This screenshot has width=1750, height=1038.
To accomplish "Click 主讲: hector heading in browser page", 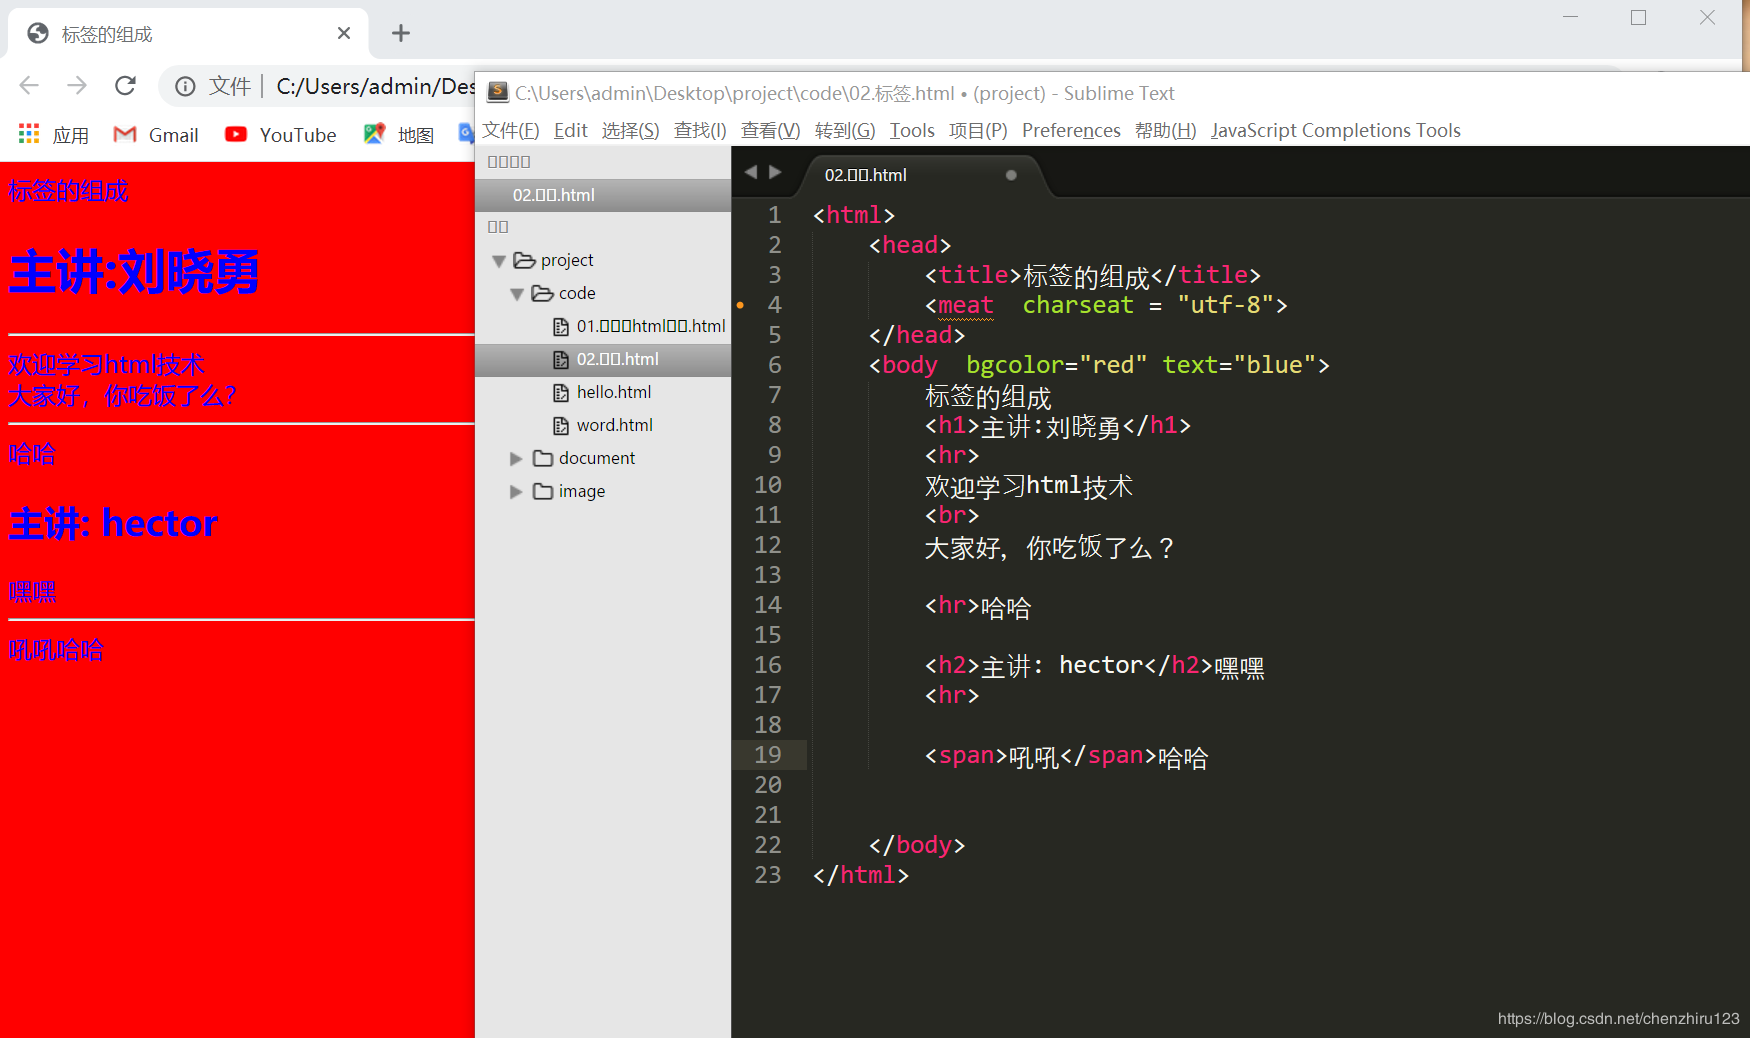I will coord(113,523).
